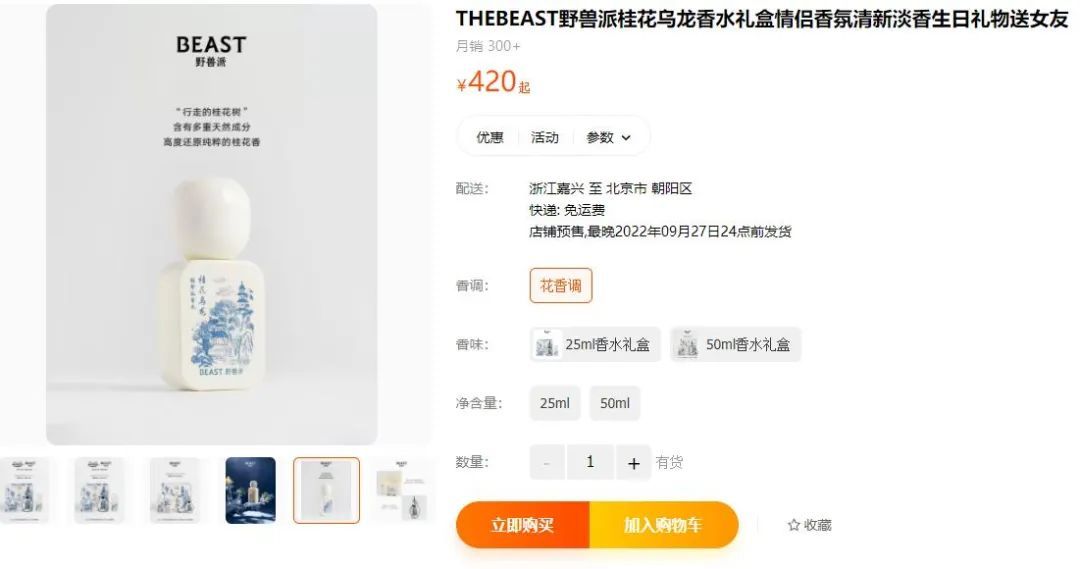Change delivery address 北京市 朝阳区
The image size is (1080, 569).
(x=649, y=188)
